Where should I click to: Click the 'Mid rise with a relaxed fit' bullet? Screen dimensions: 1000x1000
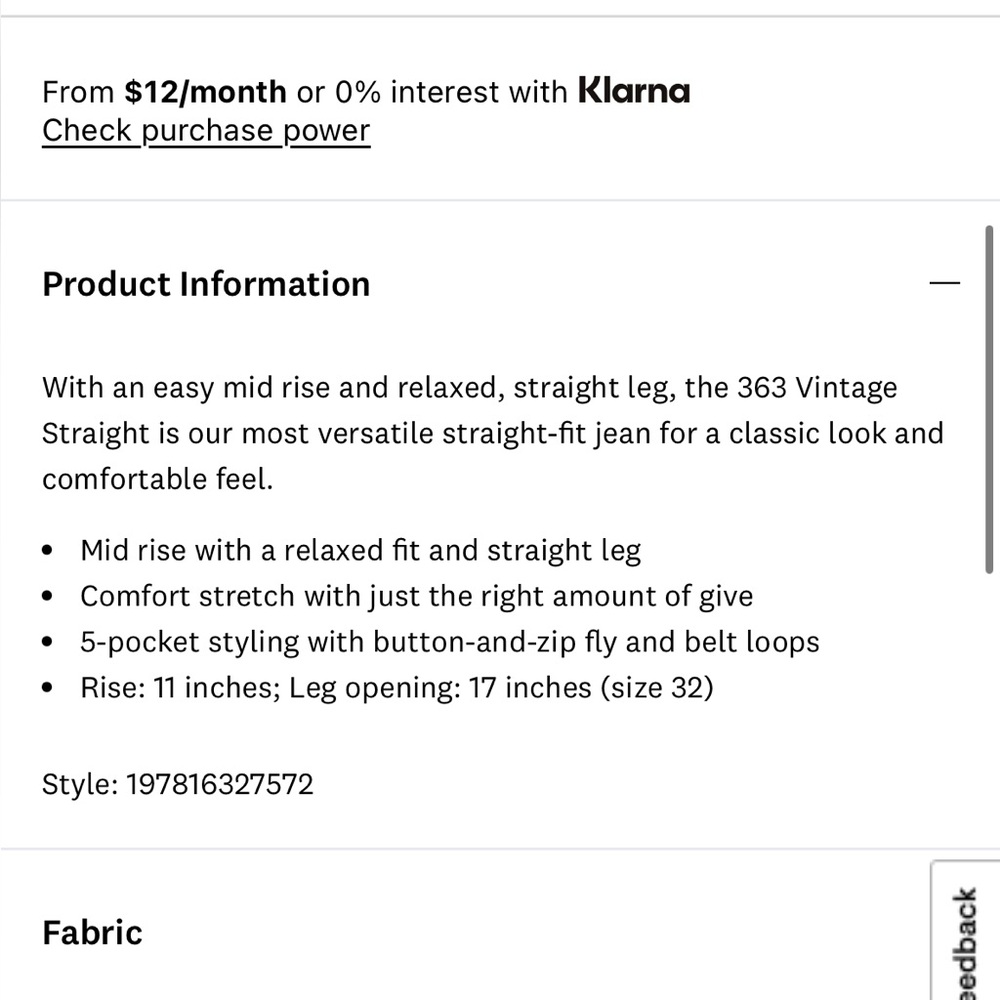360,550
